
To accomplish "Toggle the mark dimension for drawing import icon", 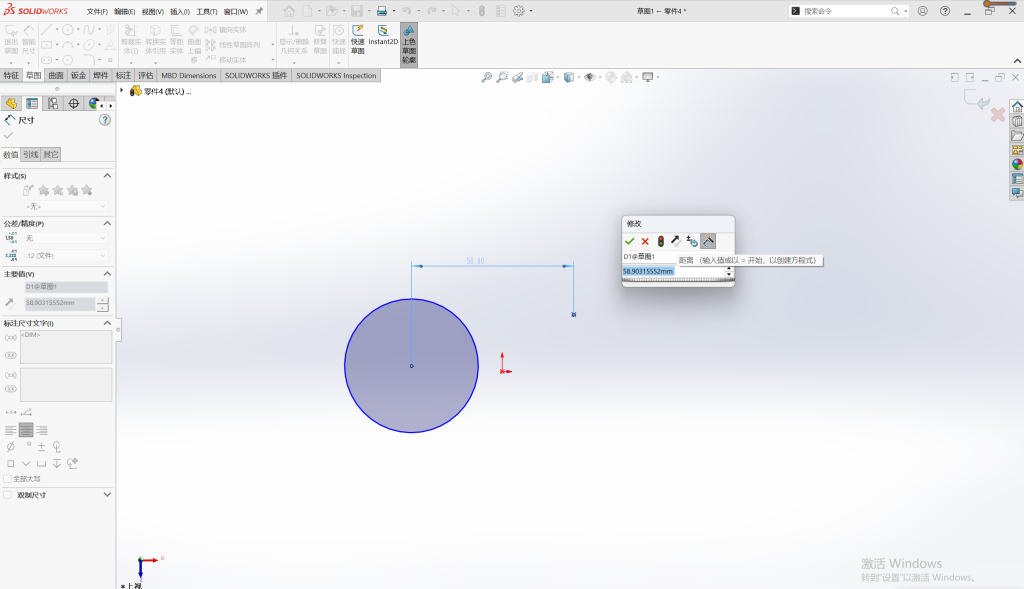I will click(x=708, y=242).
